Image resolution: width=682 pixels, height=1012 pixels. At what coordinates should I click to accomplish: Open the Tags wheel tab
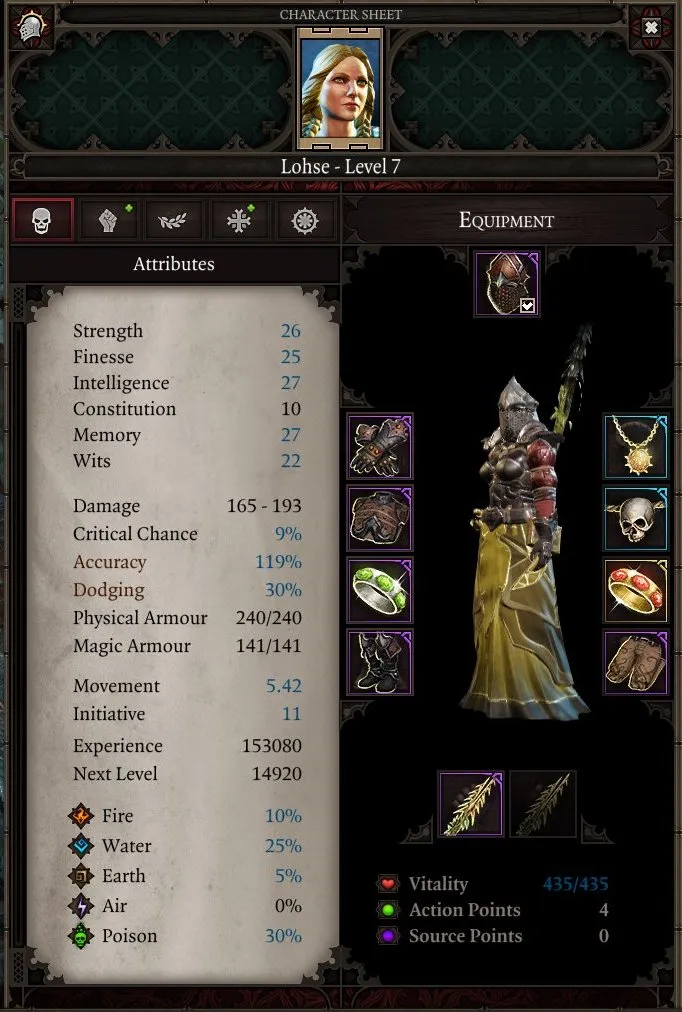(305, 220)
